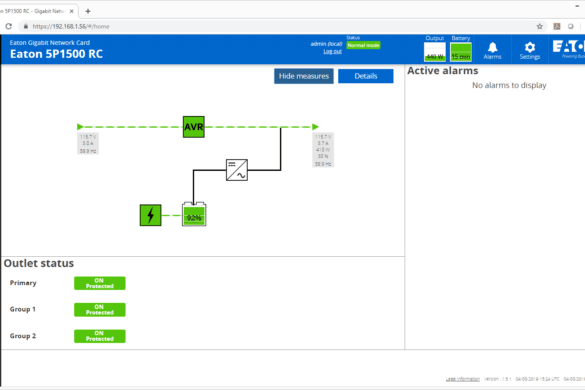This screenshot has height=390, width=585.
Task: Click the battery 92% charge icon
Action: coord(194,215)
